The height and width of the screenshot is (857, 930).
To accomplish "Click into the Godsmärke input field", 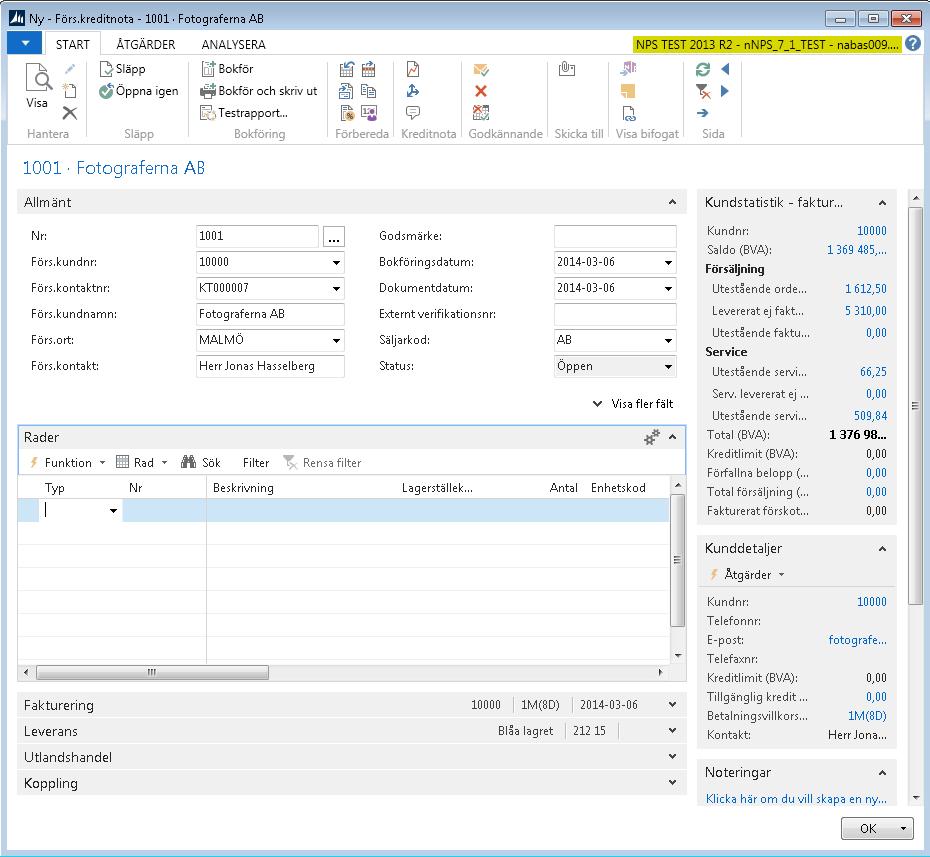I will tap(615, 236).
